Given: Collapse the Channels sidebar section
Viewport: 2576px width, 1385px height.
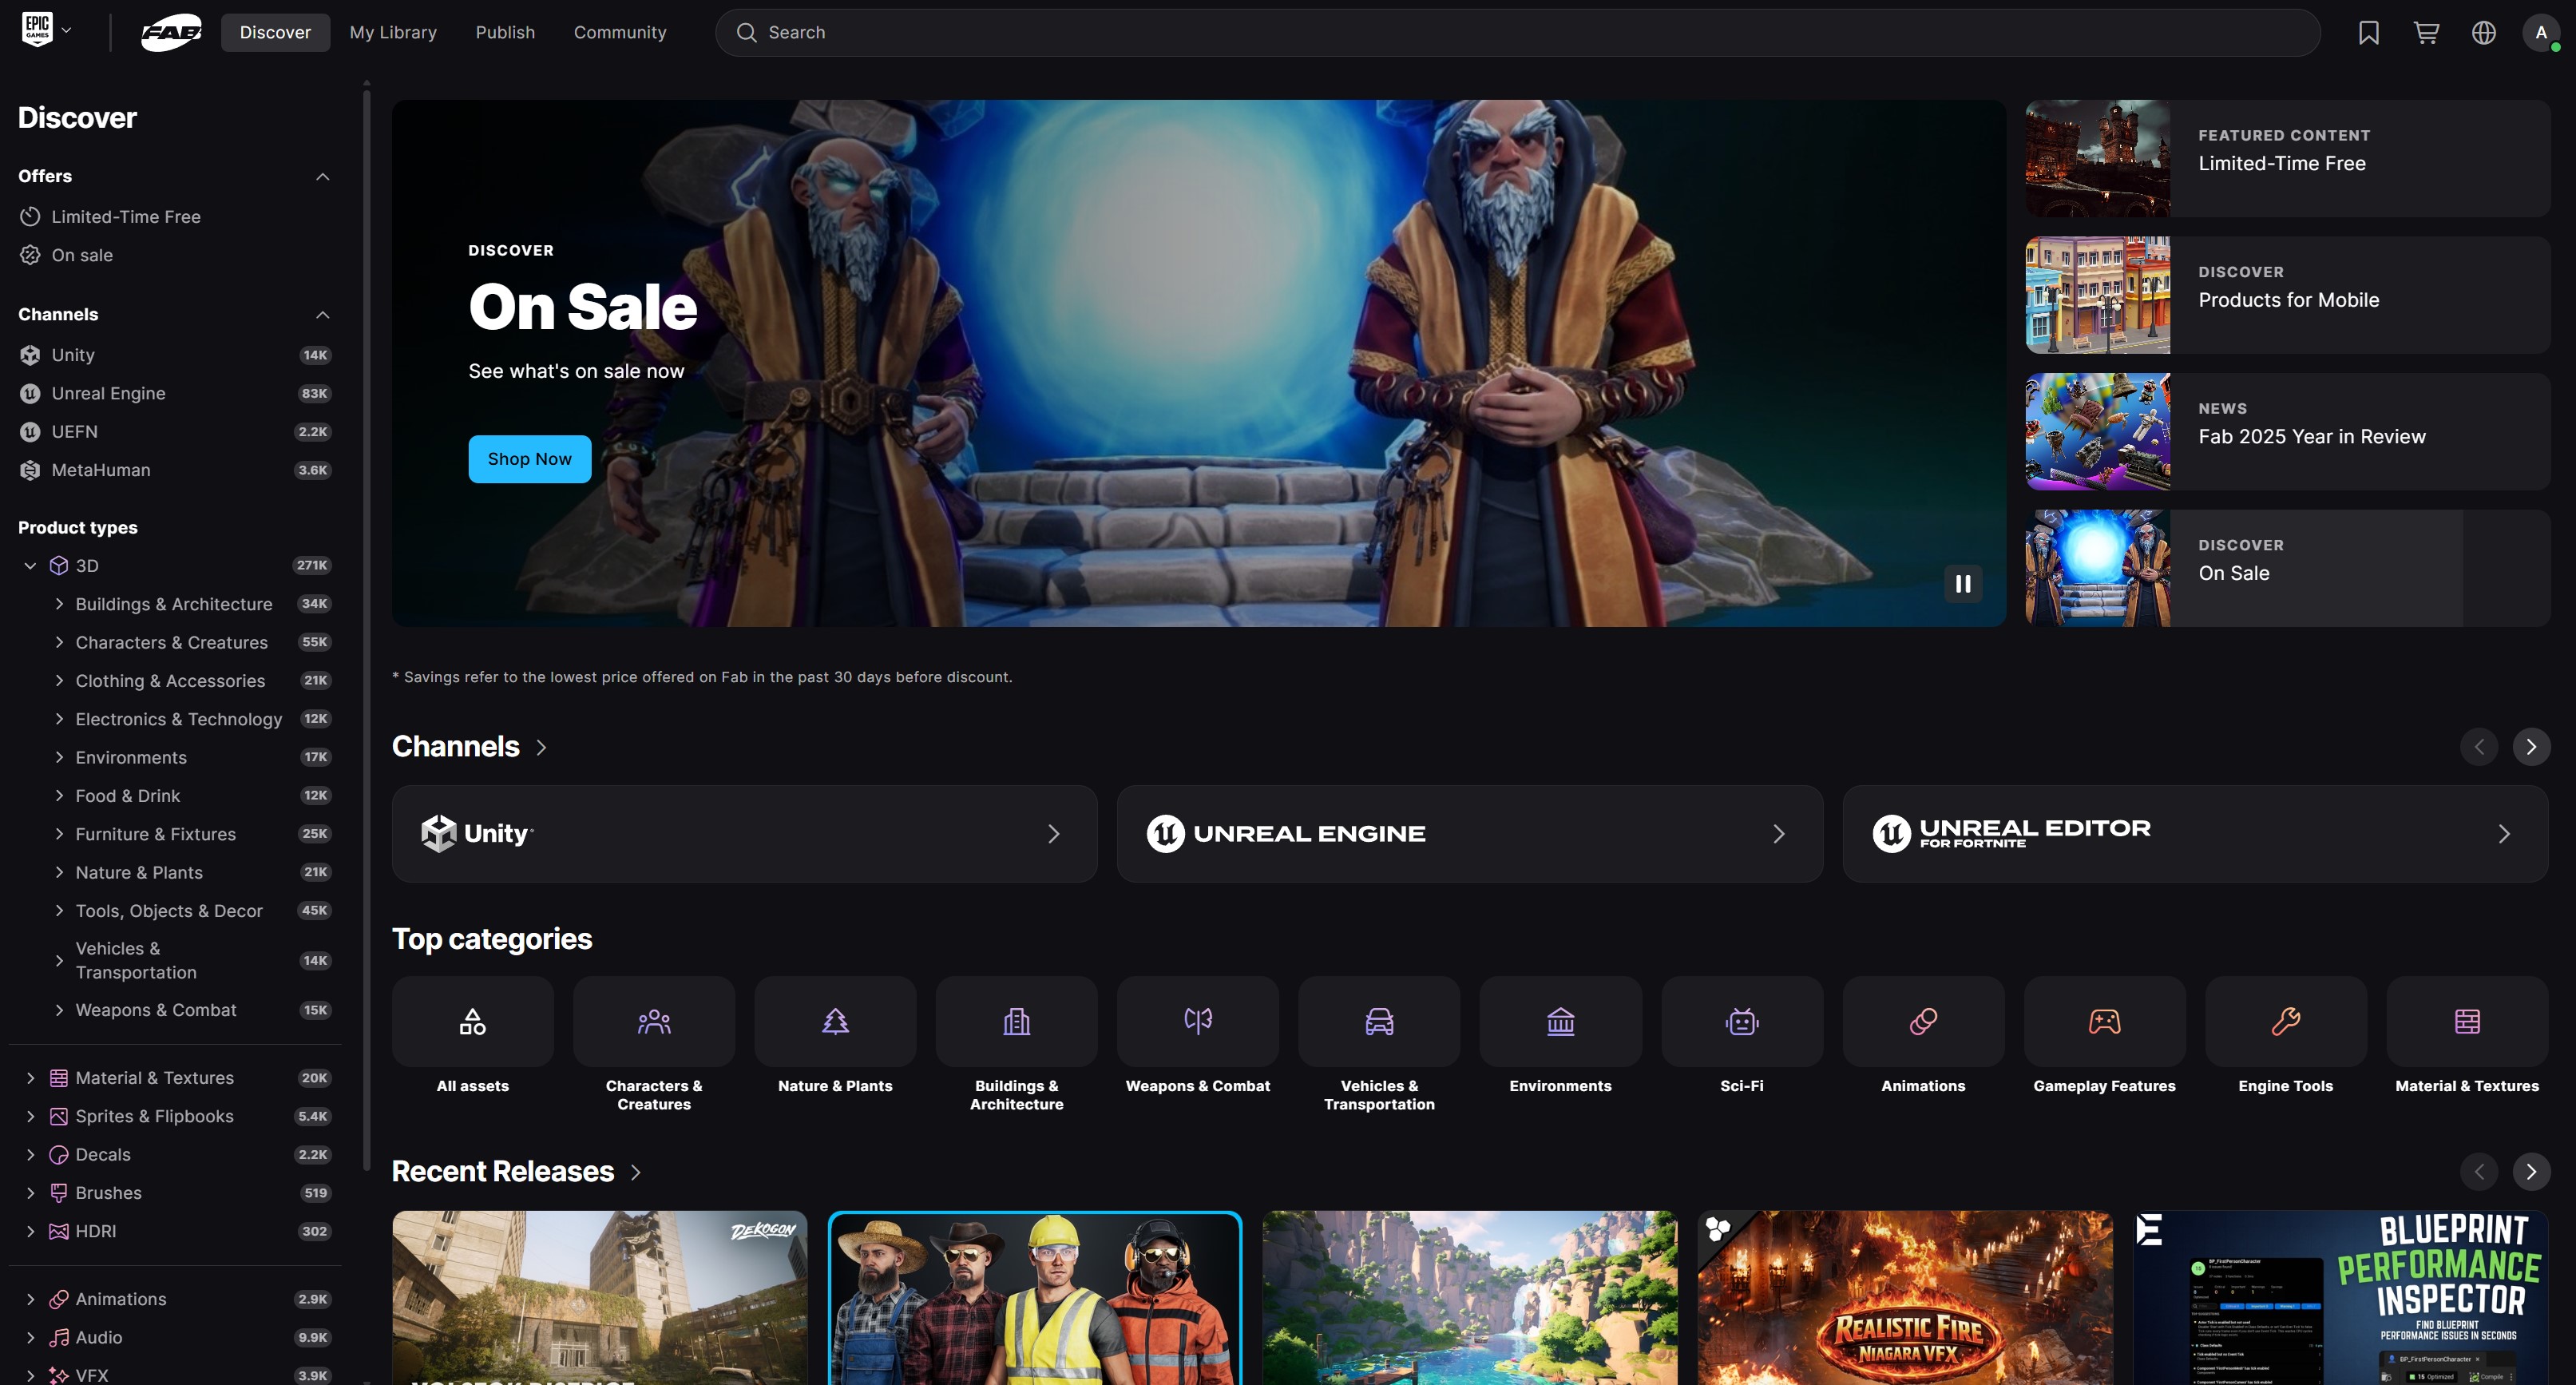Looking at the screenshot, I should tap(322, 315).
